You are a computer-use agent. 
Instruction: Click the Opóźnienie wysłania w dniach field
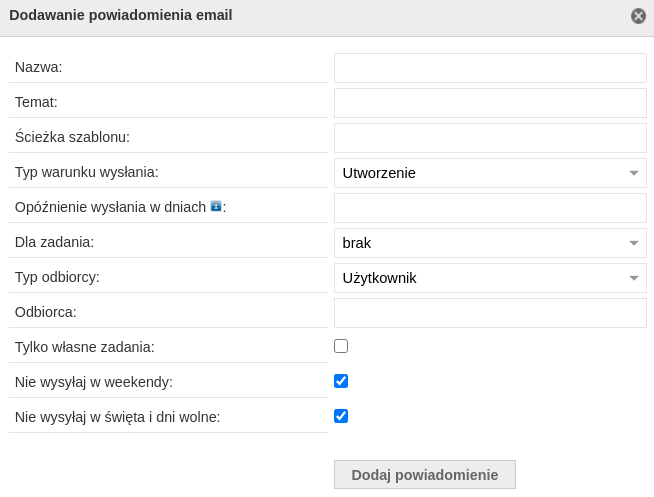pos(490,208)
